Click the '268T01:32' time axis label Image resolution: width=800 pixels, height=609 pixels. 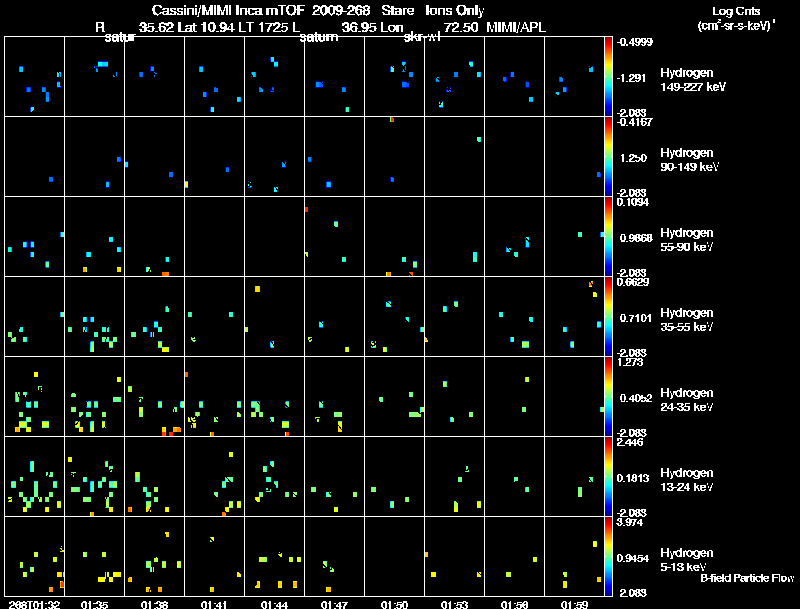tap(34, 605)
